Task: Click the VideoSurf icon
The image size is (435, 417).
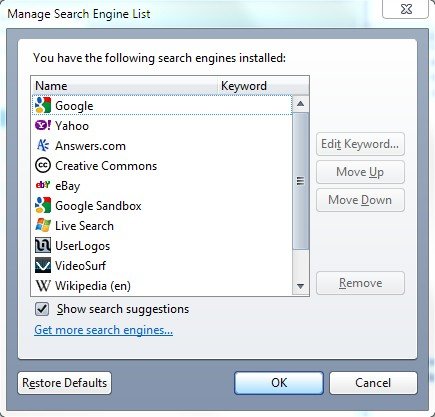Action: coord(43,265)
